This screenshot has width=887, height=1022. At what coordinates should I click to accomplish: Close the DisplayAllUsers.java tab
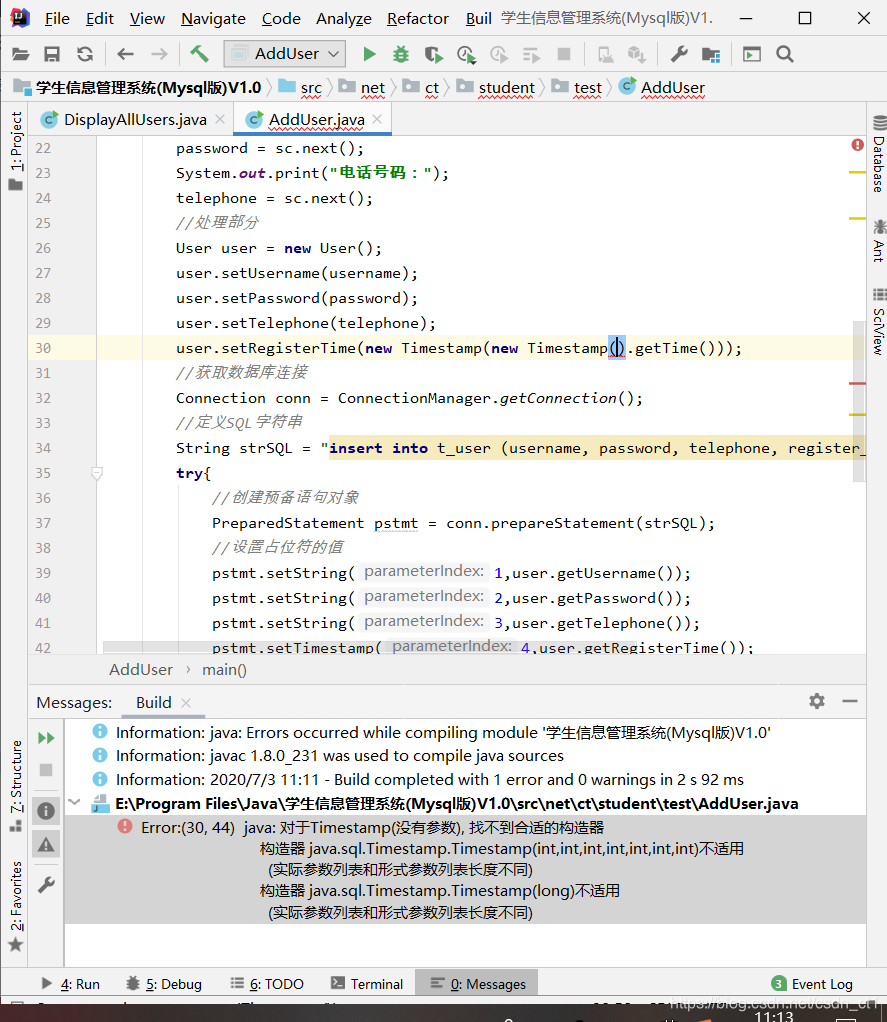[220, 119]
